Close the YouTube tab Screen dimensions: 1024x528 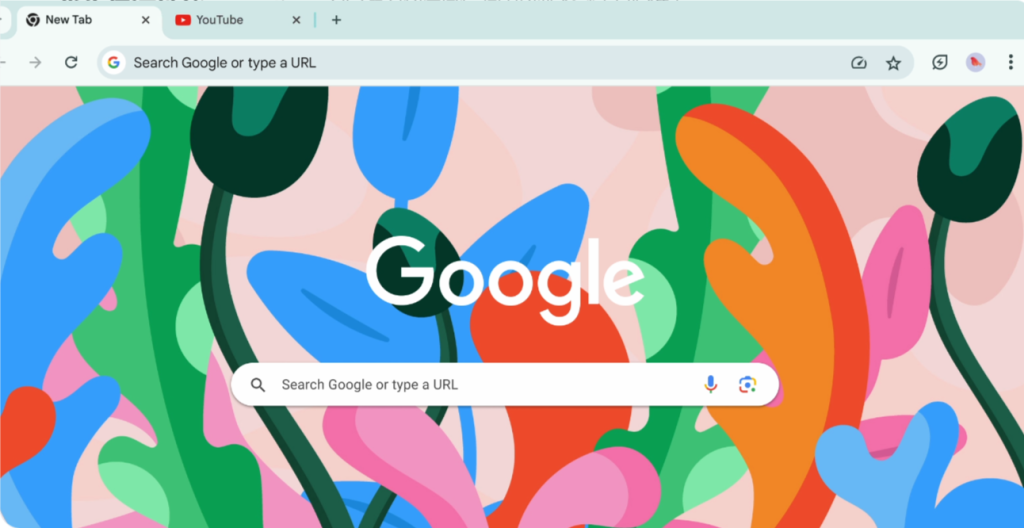coord(296,20)
